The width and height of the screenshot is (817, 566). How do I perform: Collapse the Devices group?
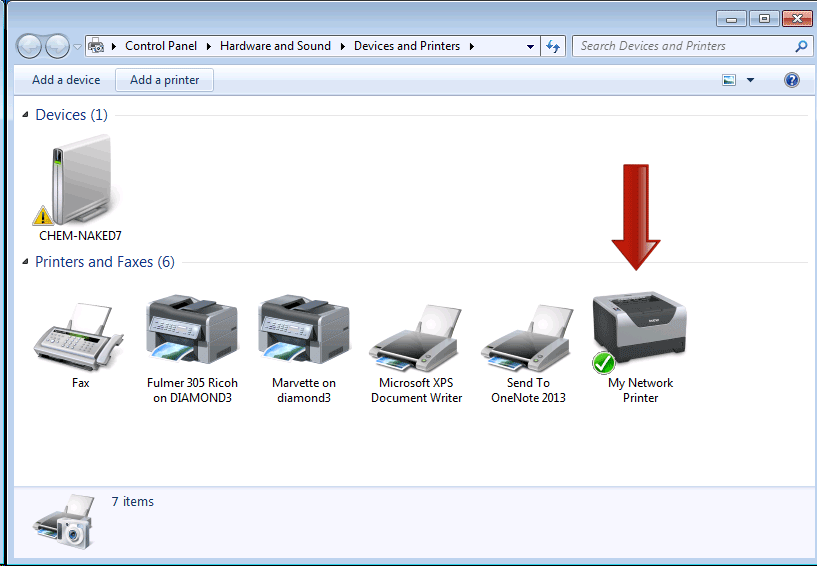26,116
